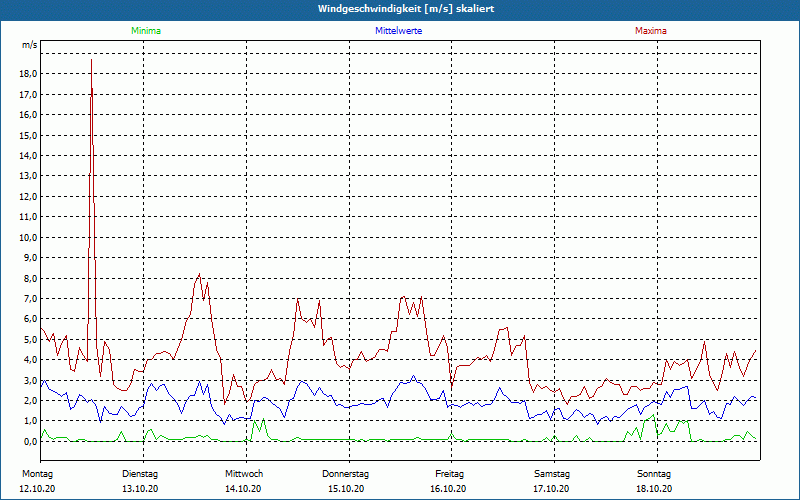
Task: Click the blue Mittelwerte legend label
Action: point(398,31)
